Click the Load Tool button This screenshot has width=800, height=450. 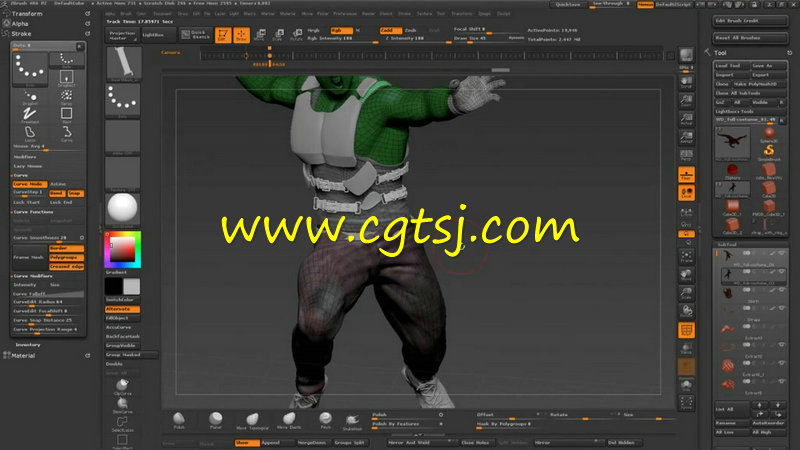732,66
